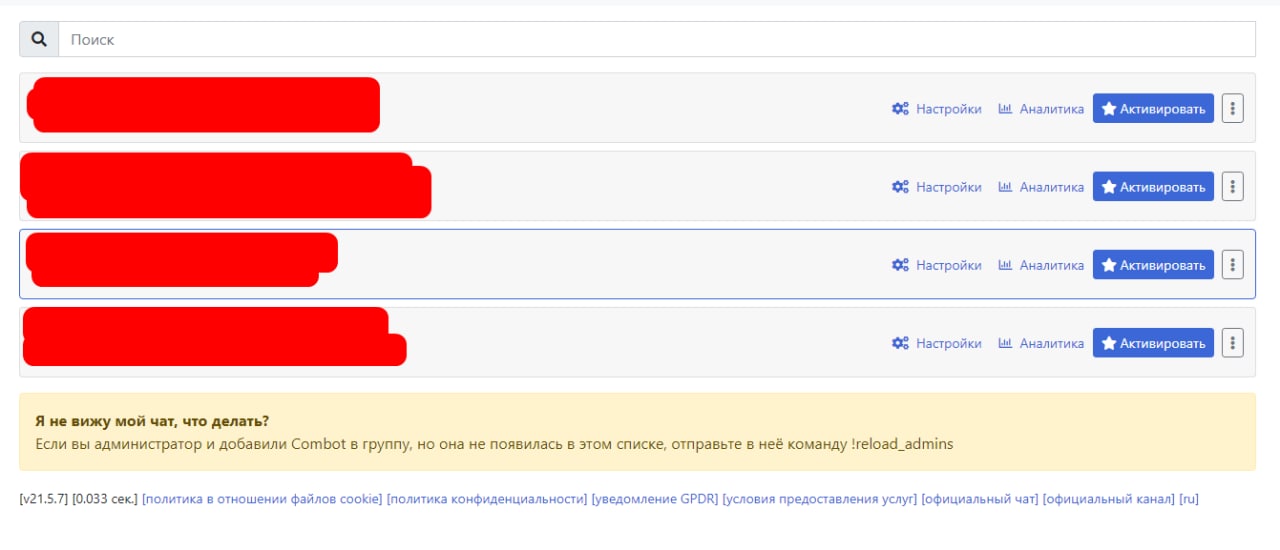The height and width of the screenshot is (550, 1280).
Task: Click the bar chart icon in the second chat row
Action: point(1006,187)
